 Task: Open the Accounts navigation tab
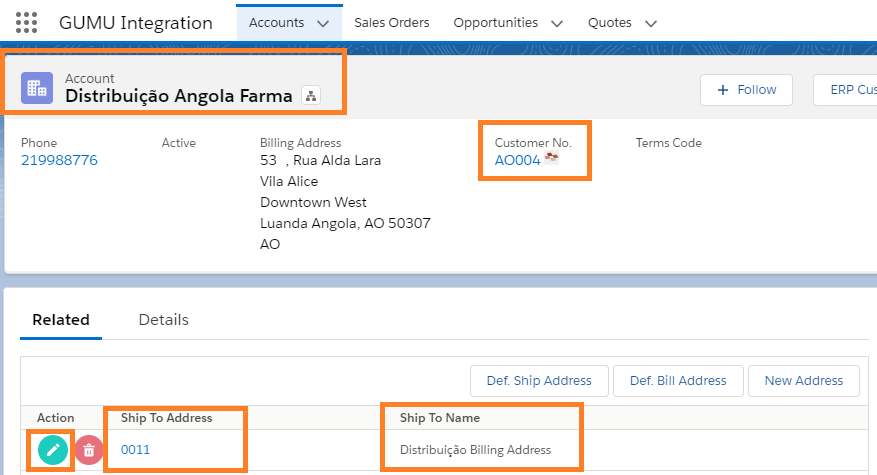276,23
